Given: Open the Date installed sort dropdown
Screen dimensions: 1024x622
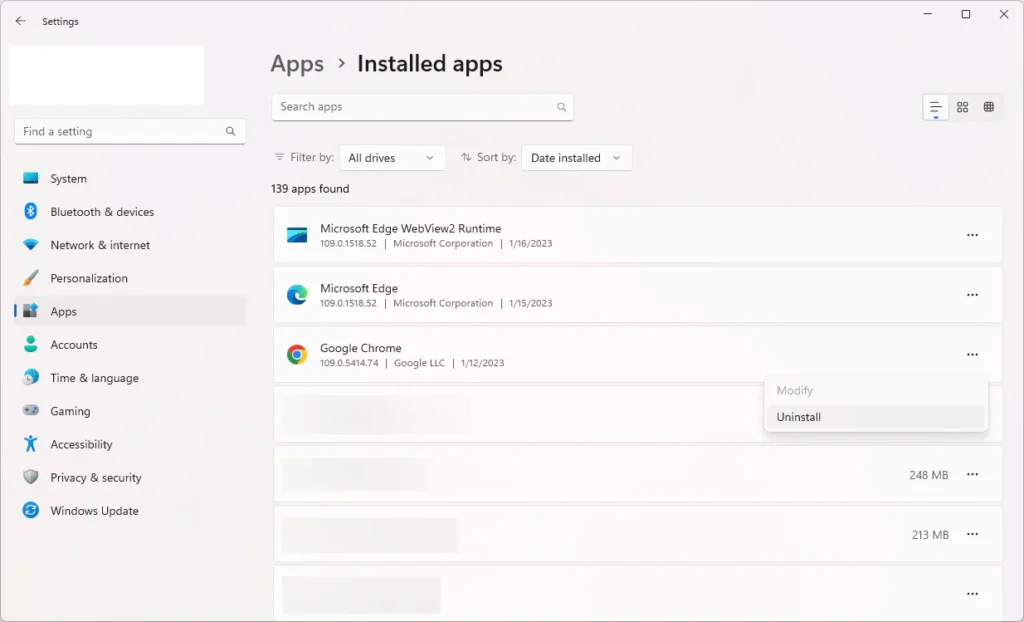Looking at the screenshot, I should click(576, 158).
